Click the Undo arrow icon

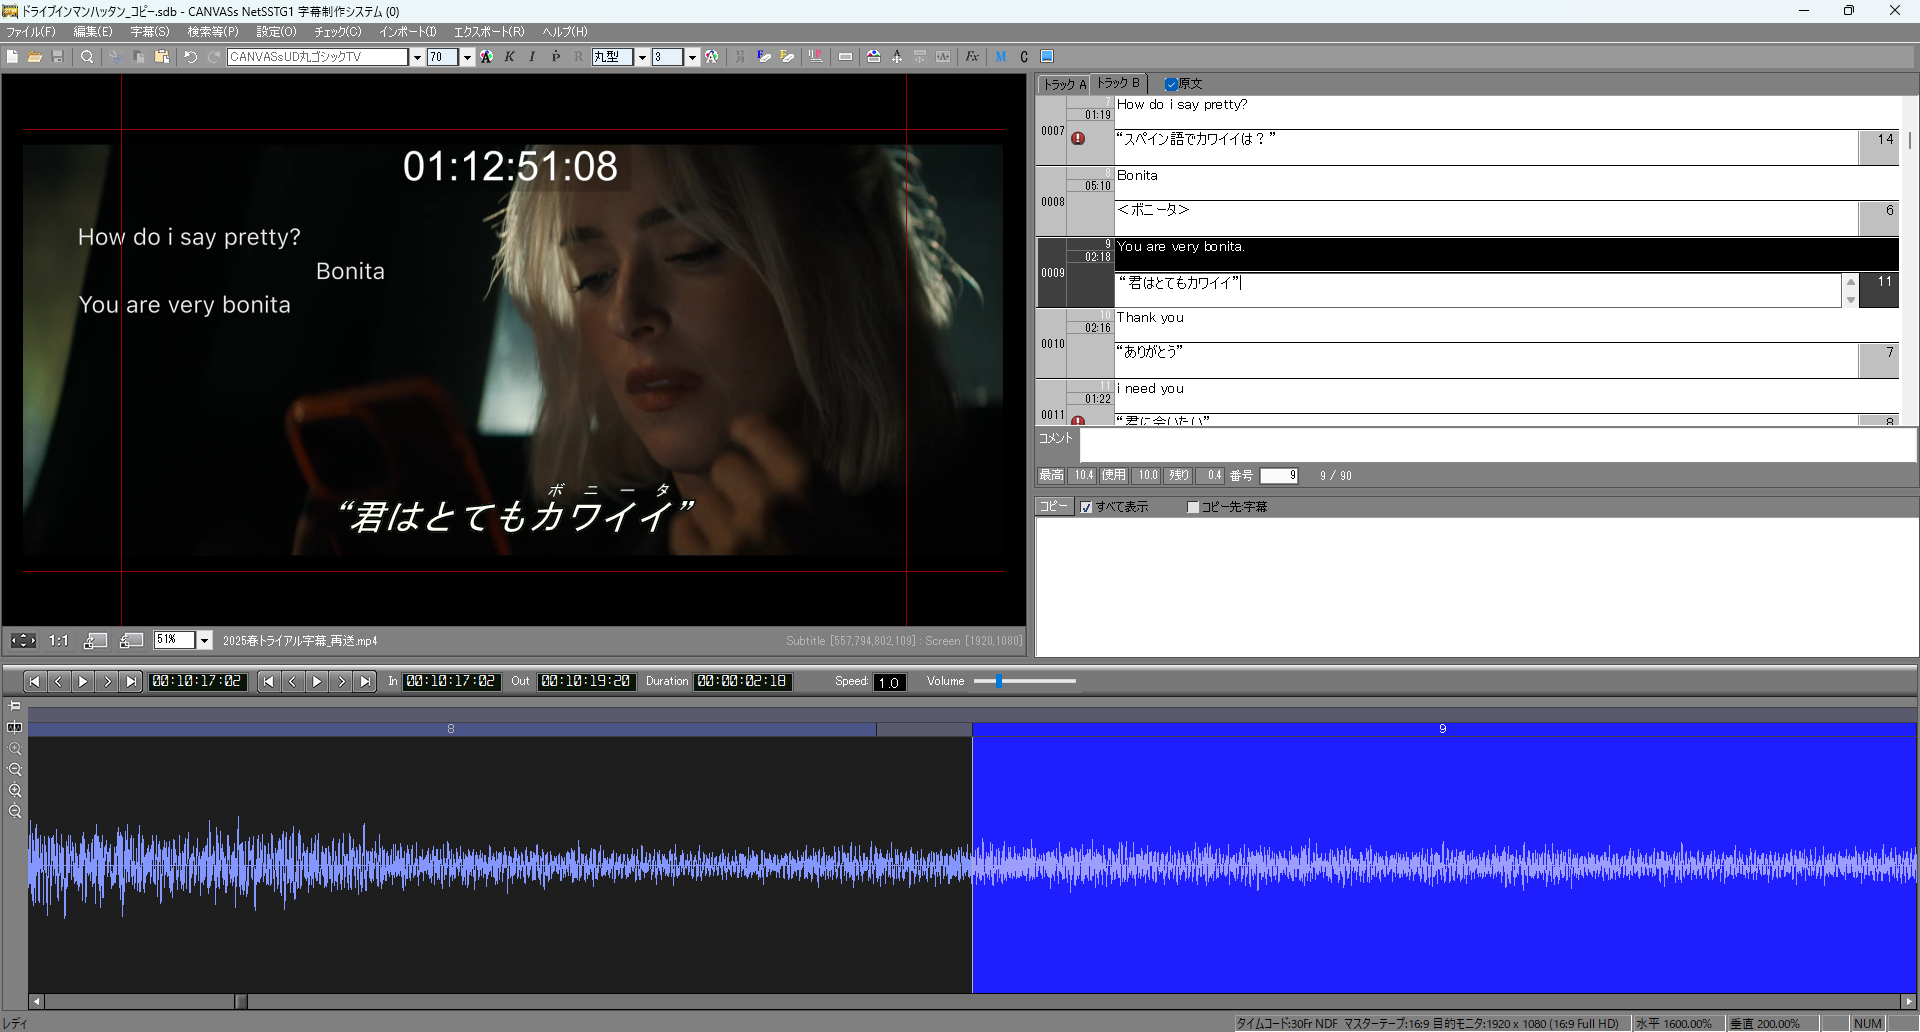click(190, 57)
